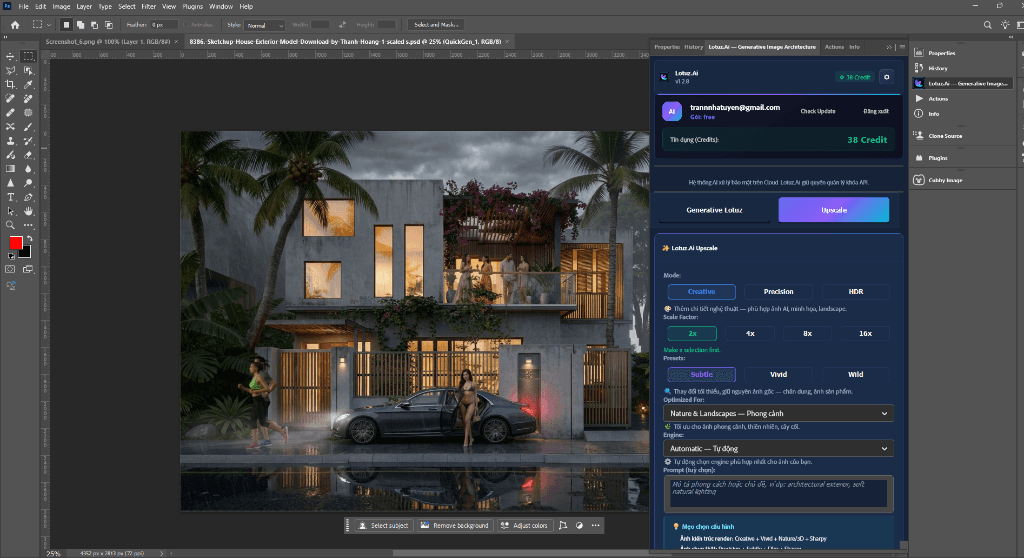Click Remove background in contextual bar
This screenshot has width=1024, height=558.
[455, 525]
